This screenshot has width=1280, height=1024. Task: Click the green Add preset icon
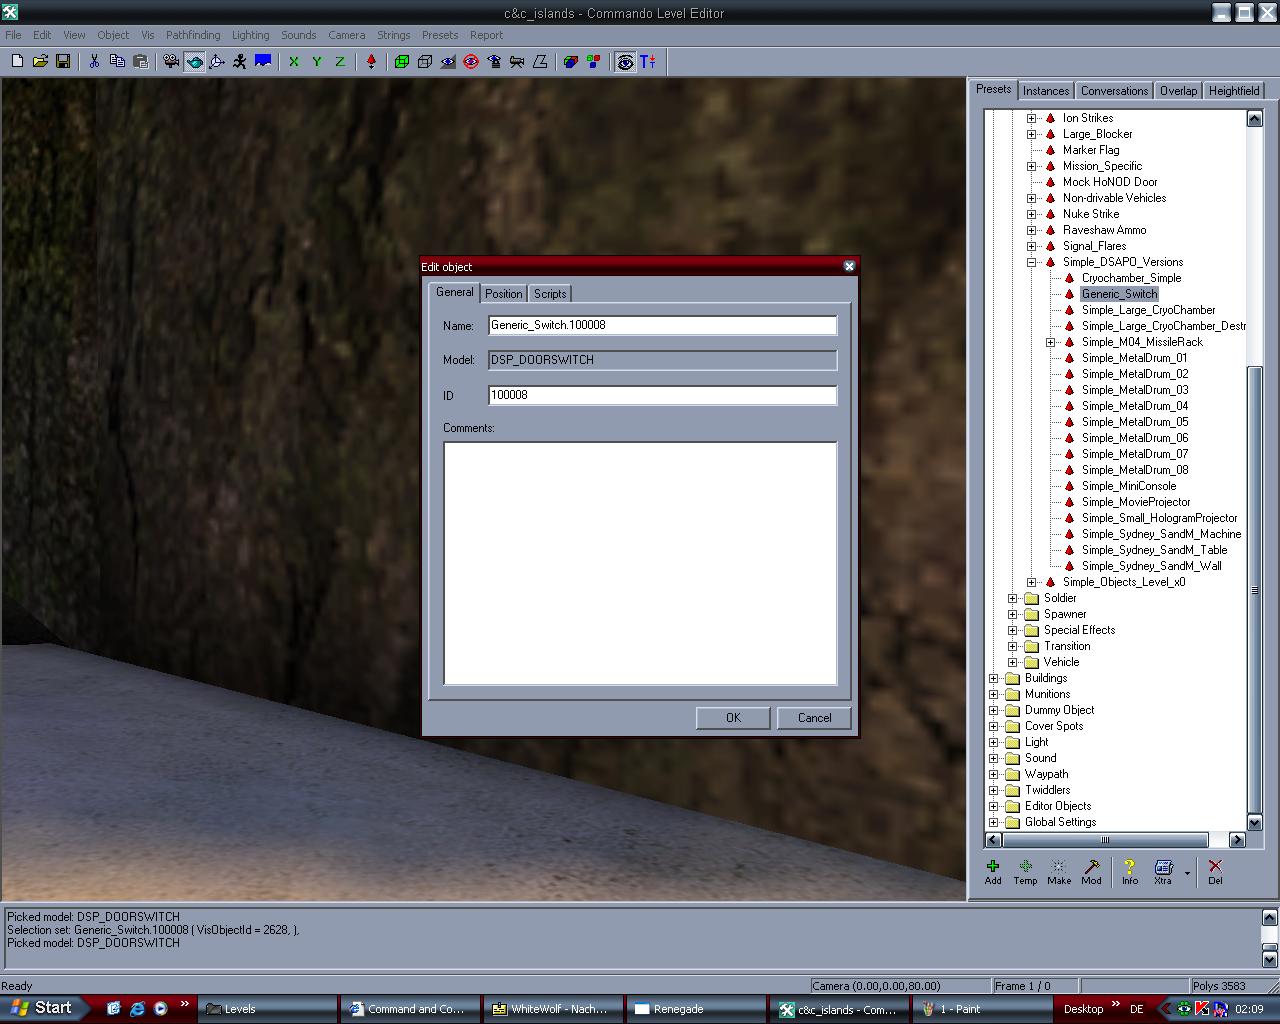click(x=993, y=871)
